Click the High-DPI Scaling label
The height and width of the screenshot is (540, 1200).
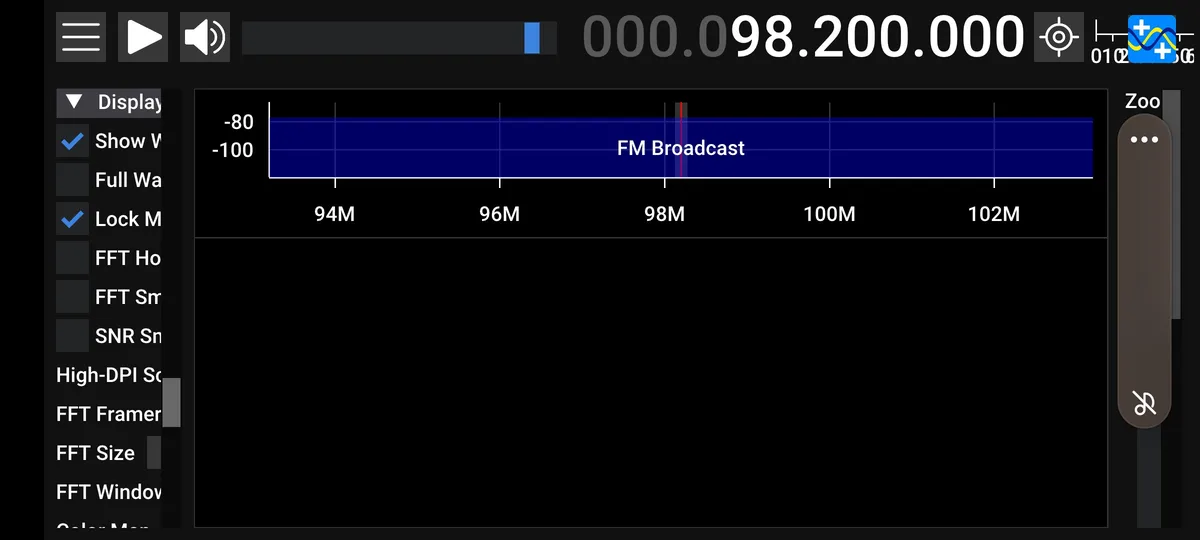(109, 375)
